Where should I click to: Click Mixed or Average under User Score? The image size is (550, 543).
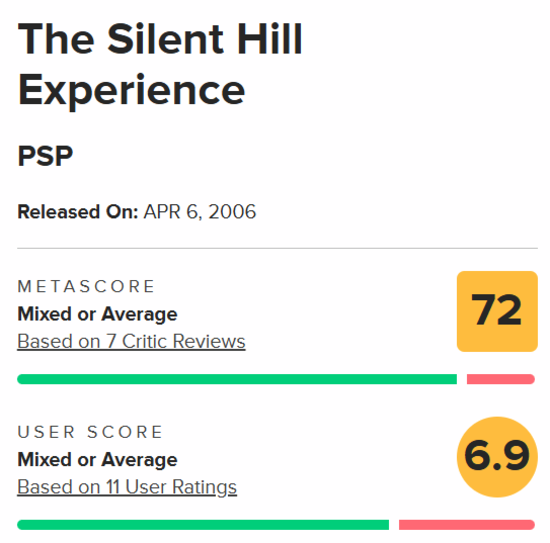click(x=97, y=459)
